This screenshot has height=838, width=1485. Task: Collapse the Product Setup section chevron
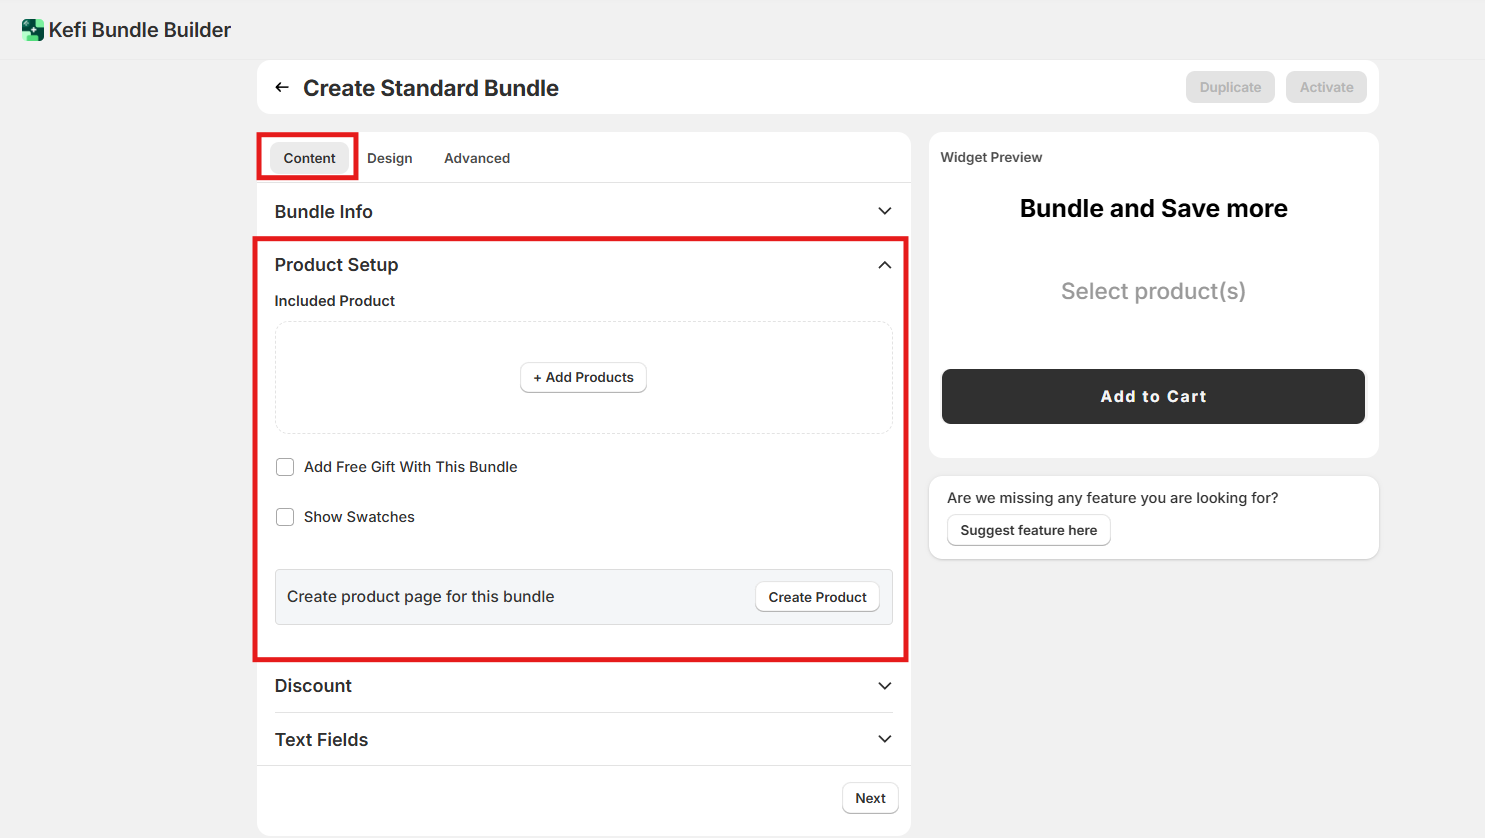pyautogui.click(x=884, y=265)
